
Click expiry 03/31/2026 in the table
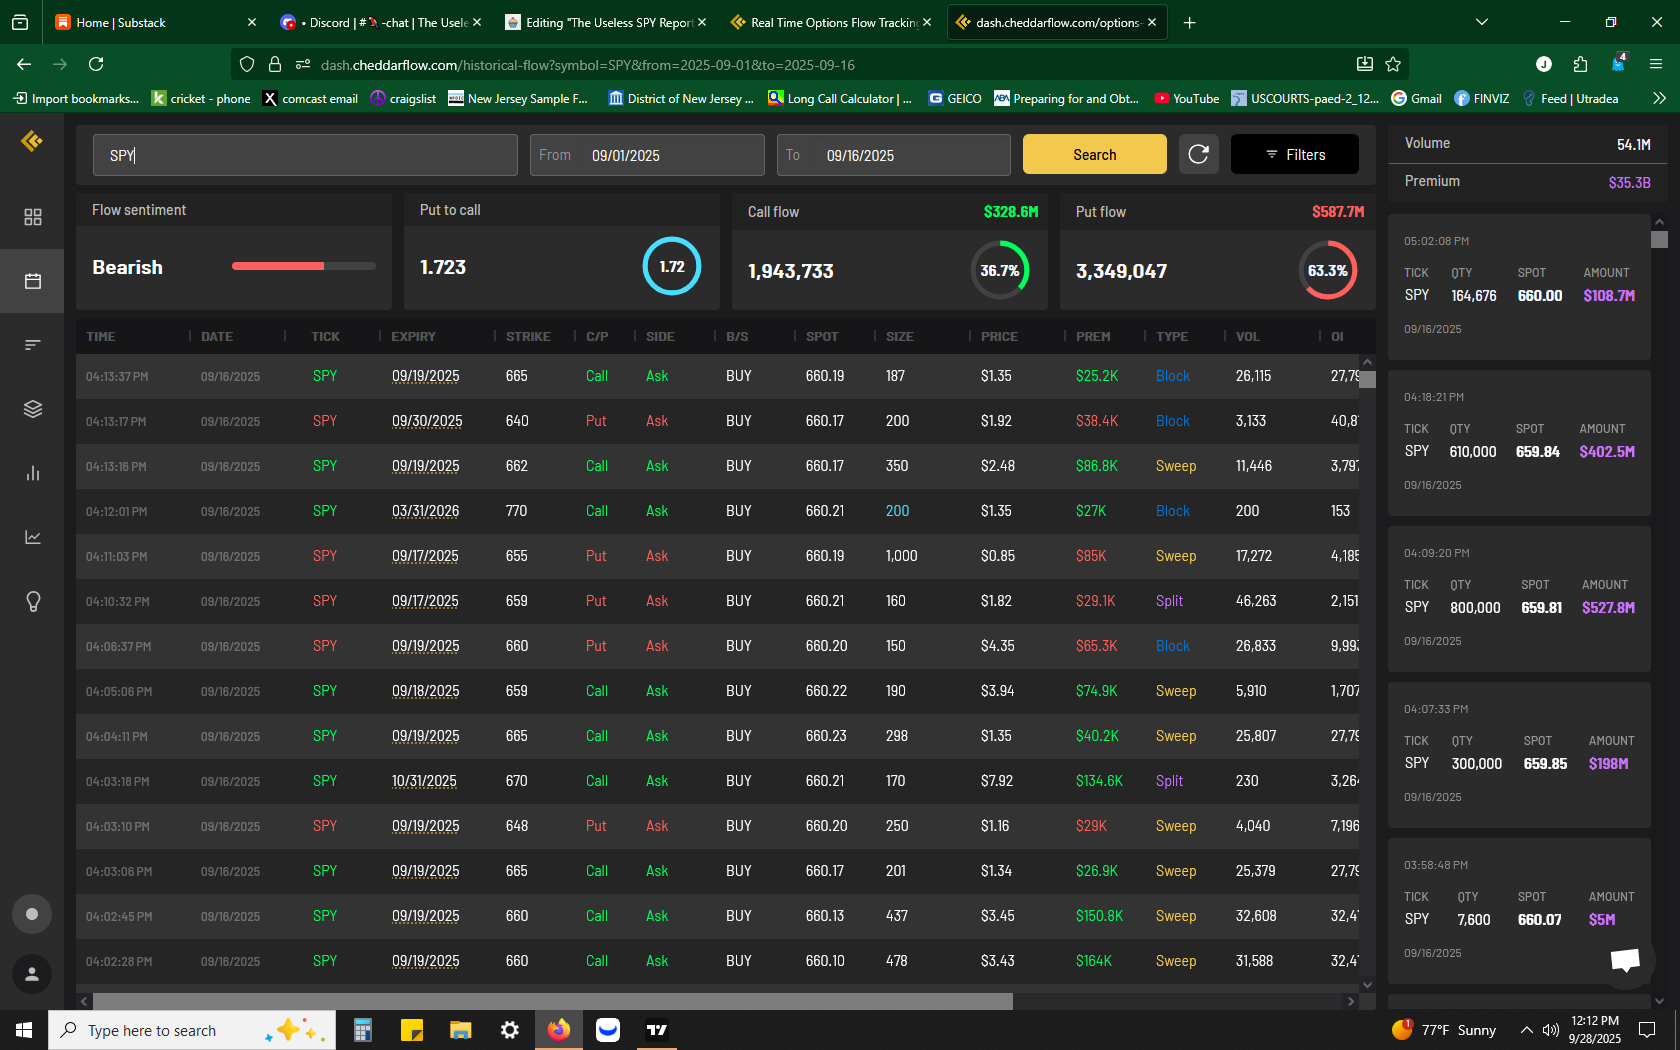425,511
